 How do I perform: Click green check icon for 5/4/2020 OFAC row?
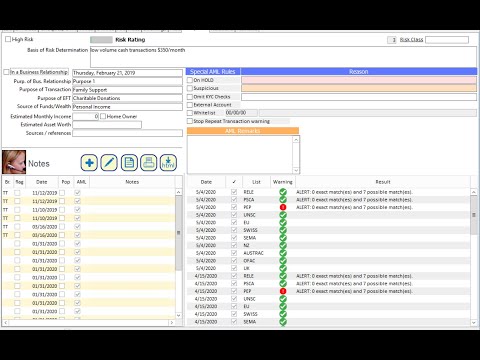click(283, 261)
